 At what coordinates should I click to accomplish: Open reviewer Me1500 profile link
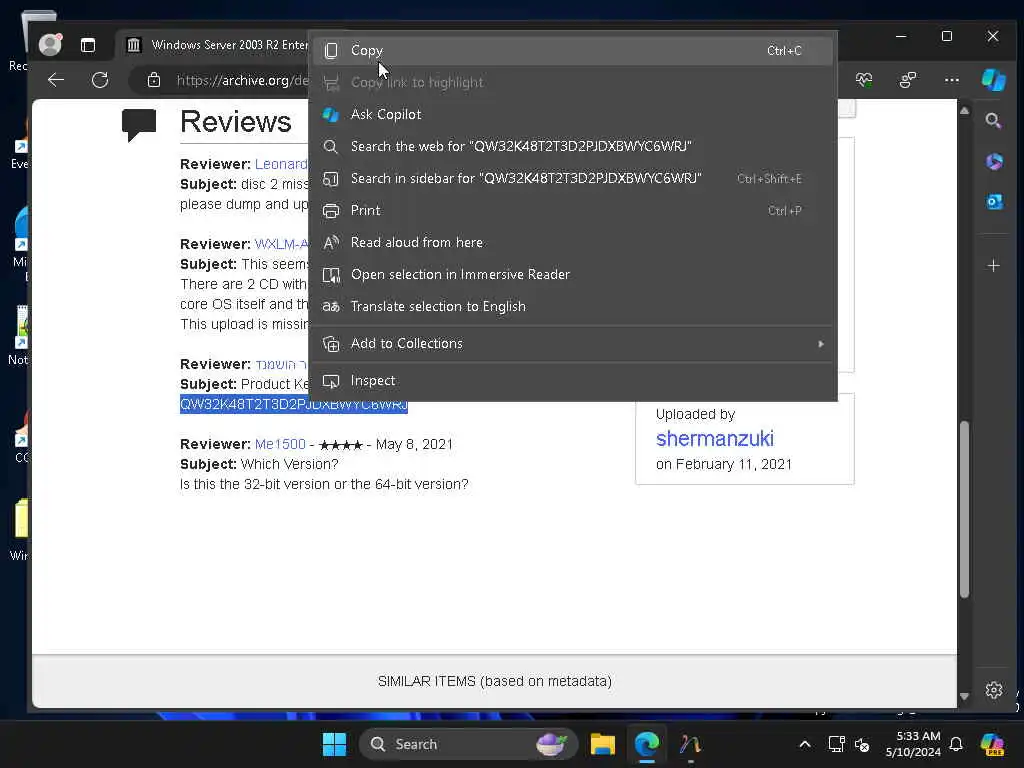(280, 444)
